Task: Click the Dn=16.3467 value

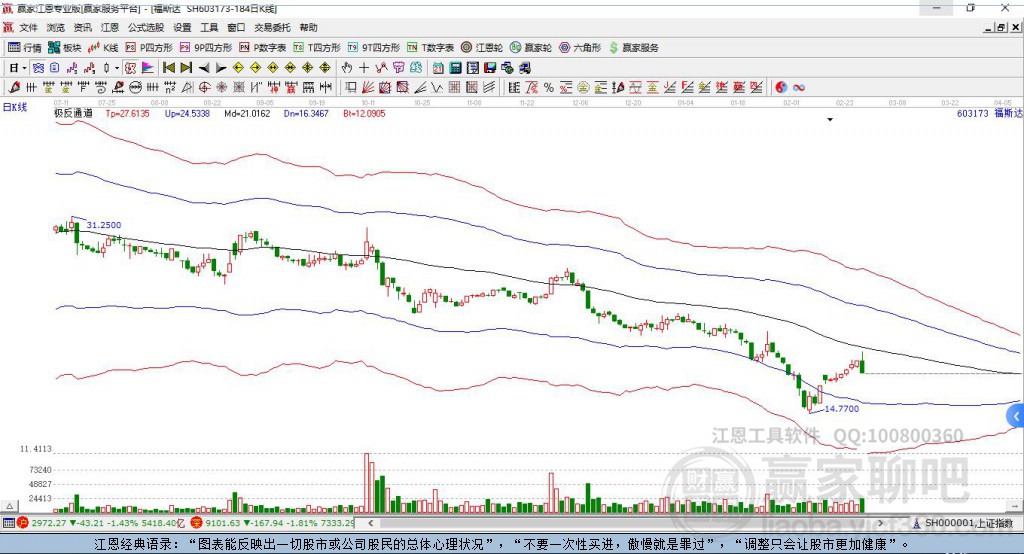Action: point(306,113)
